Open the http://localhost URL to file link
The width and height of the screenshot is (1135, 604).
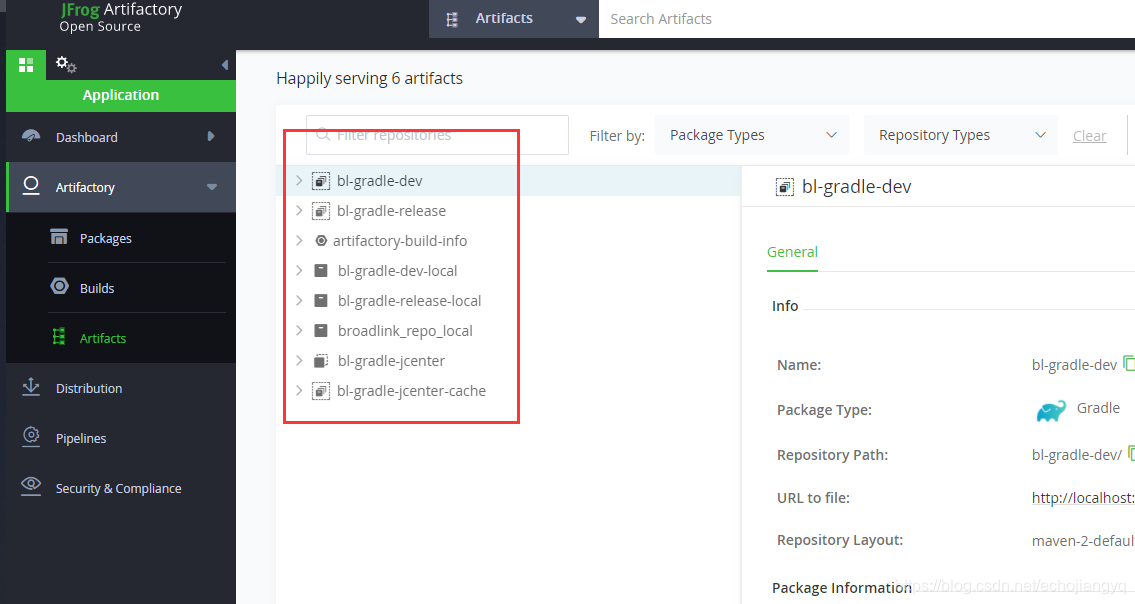pos(1083,498)
